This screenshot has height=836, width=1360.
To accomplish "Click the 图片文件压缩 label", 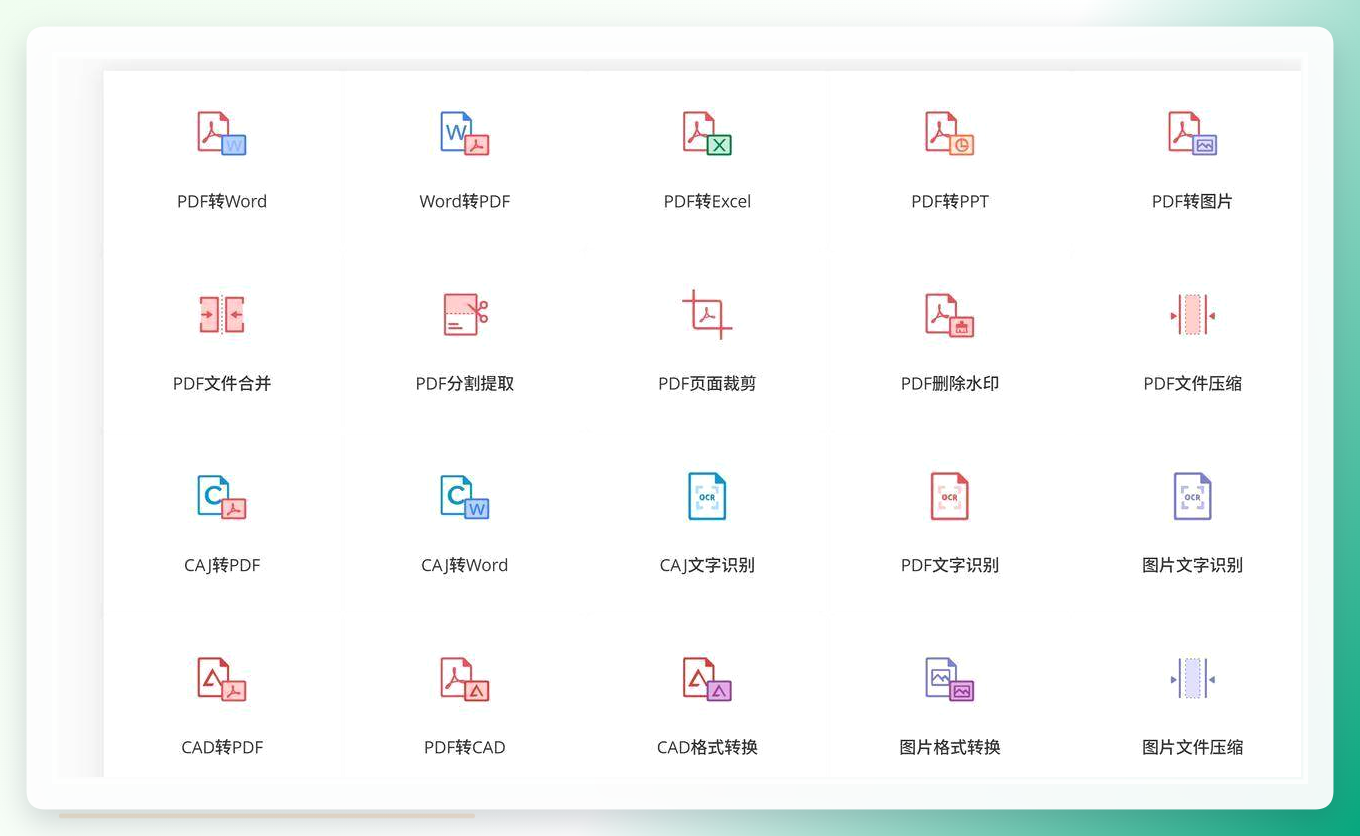I will point(1193,747).
